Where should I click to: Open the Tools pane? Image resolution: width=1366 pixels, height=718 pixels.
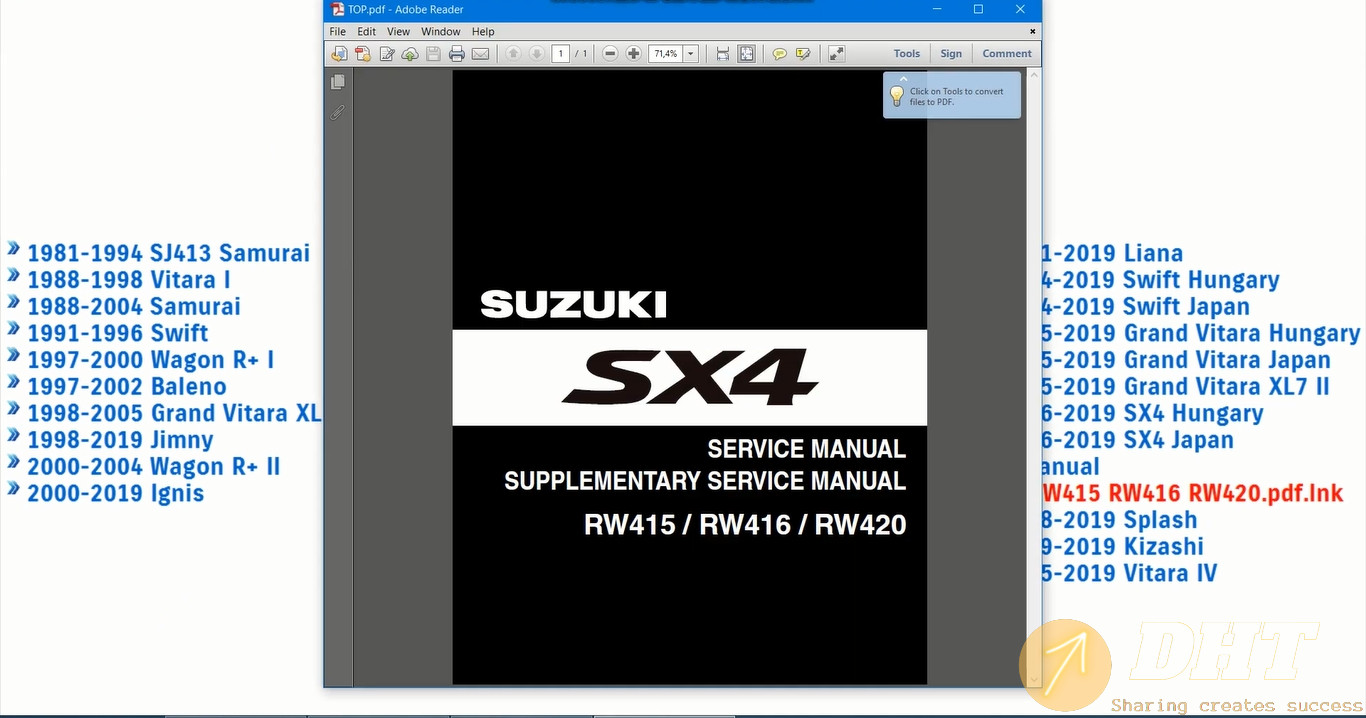click(x=906, y=54)
